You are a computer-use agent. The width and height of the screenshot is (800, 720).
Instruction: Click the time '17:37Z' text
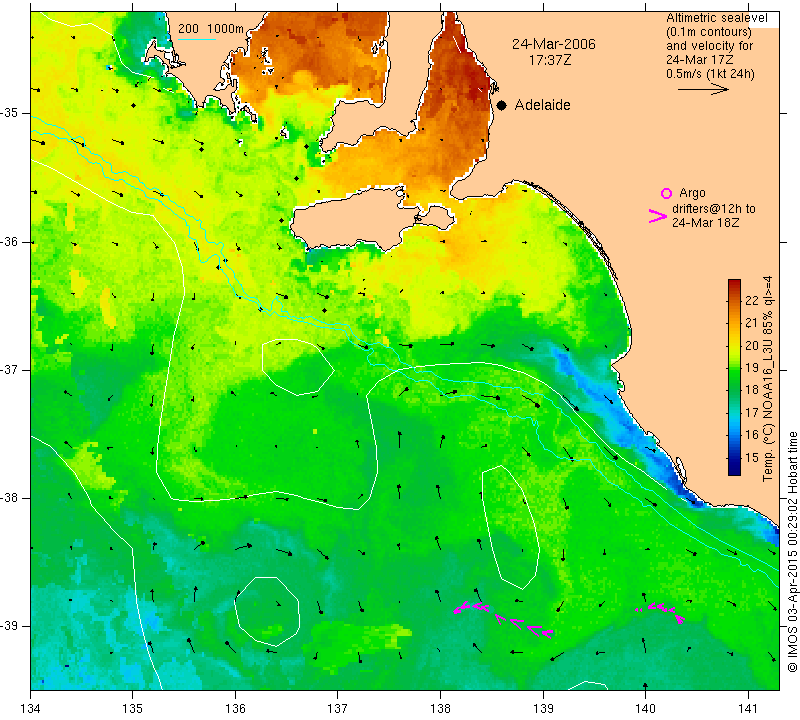click(549, 60)
